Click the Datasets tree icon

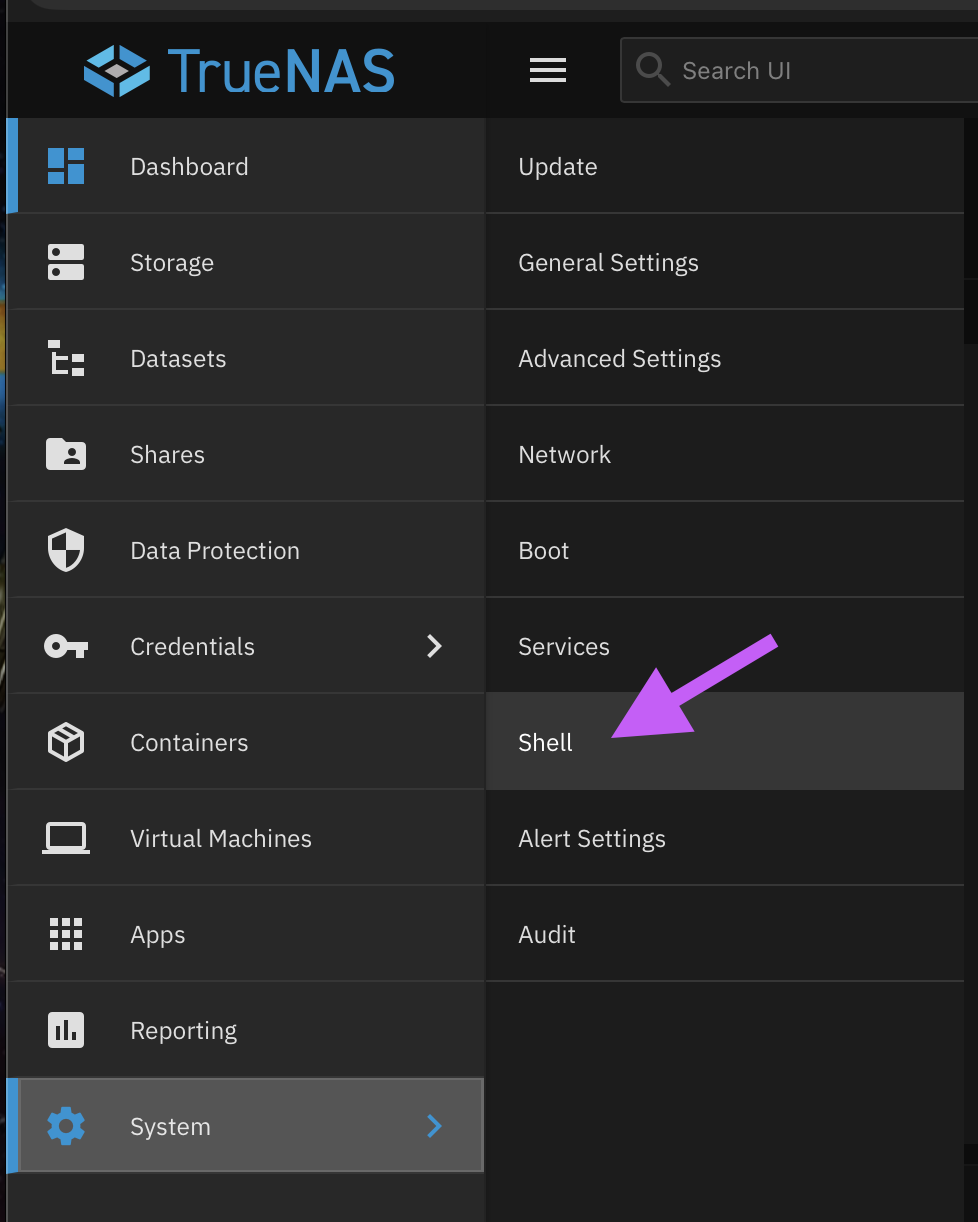point(66,358)
